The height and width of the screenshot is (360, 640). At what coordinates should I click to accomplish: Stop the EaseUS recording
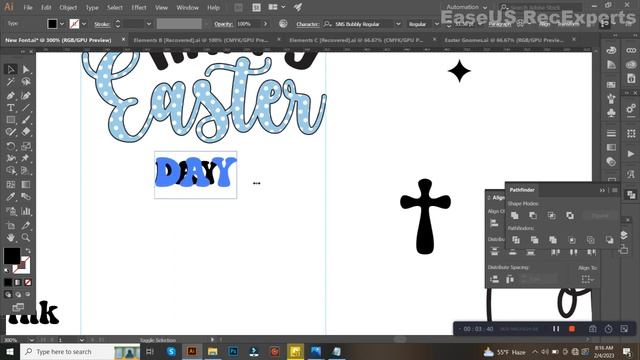[572, 329]
